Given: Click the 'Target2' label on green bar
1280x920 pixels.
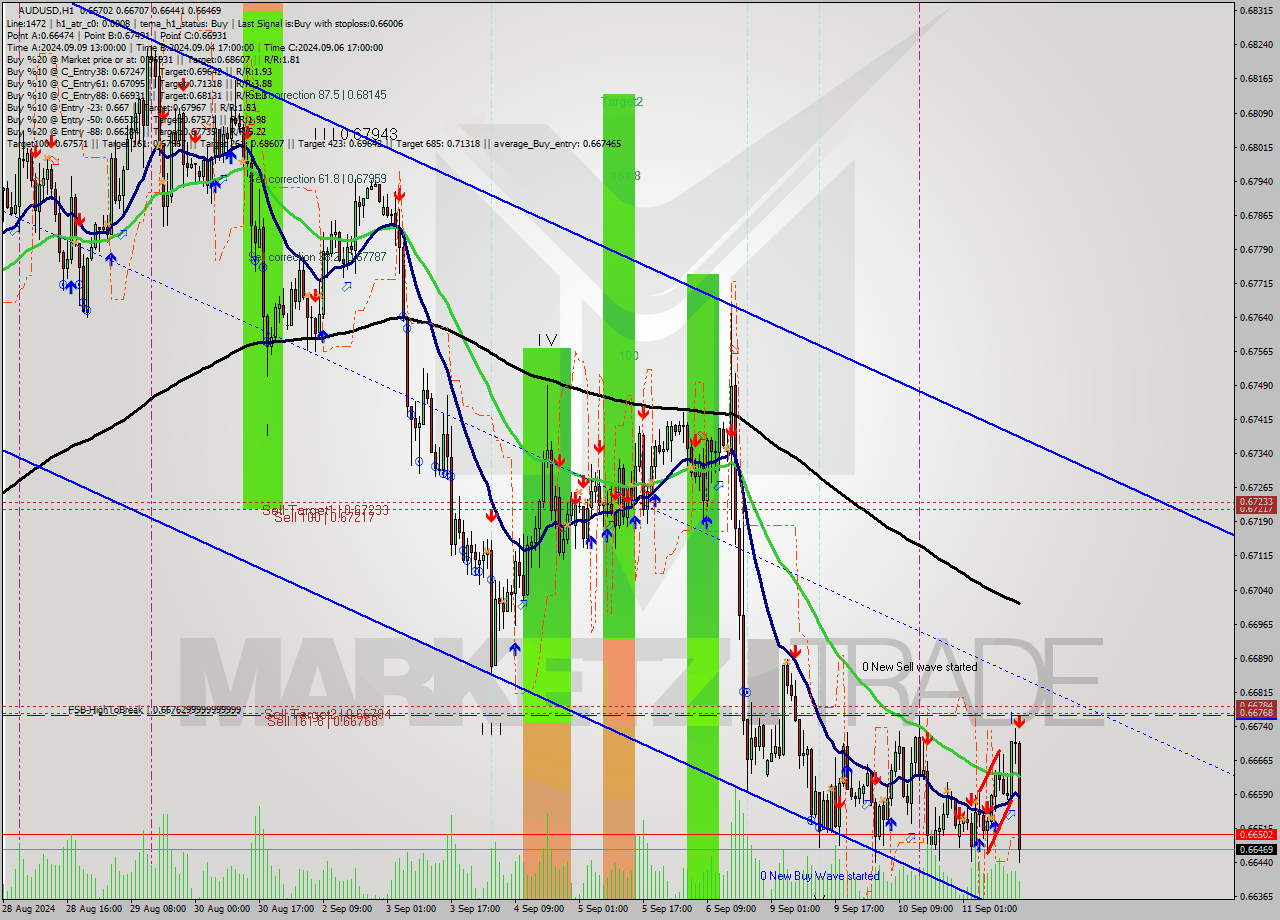Looking at the screenshot, I should [x=622, y=102].
